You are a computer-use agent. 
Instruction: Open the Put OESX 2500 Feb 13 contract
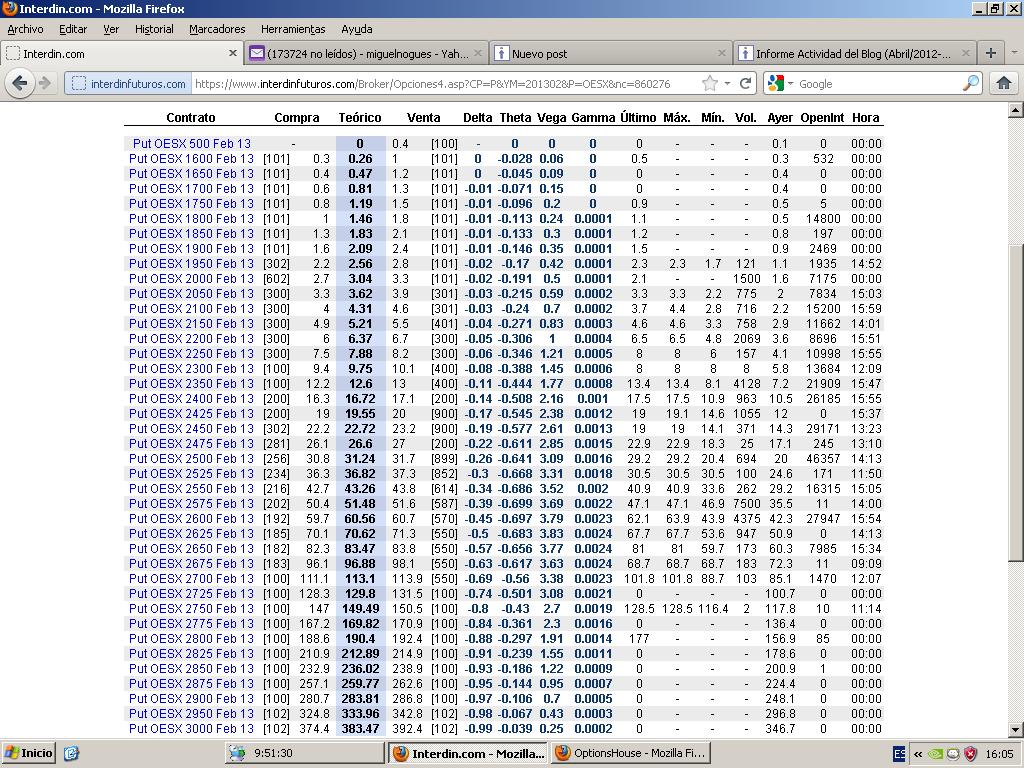click(x=191, y=458)
